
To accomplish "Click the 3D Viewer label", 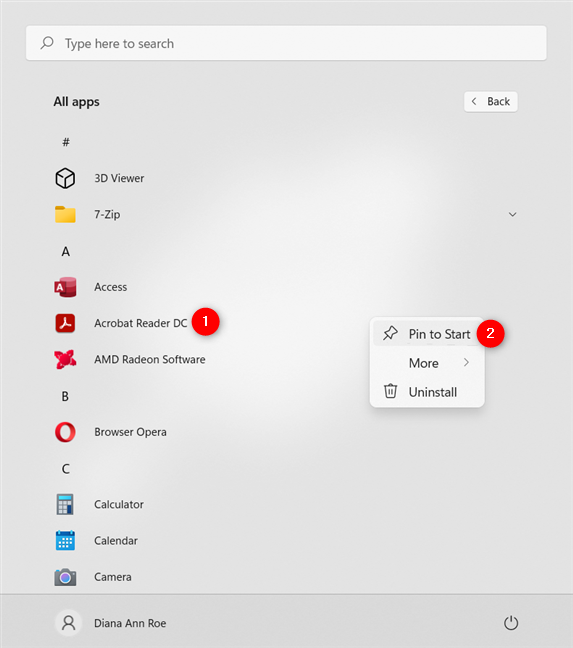I will tap(119, 178).
